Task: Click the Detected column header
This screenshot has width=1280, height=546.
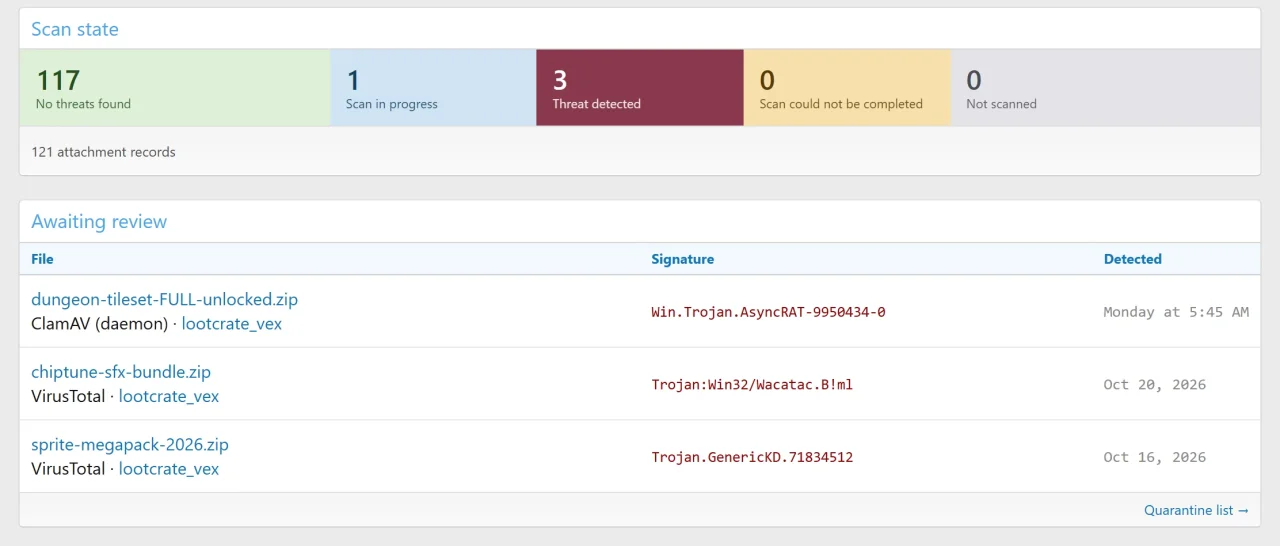Action: pos(1133,259)
